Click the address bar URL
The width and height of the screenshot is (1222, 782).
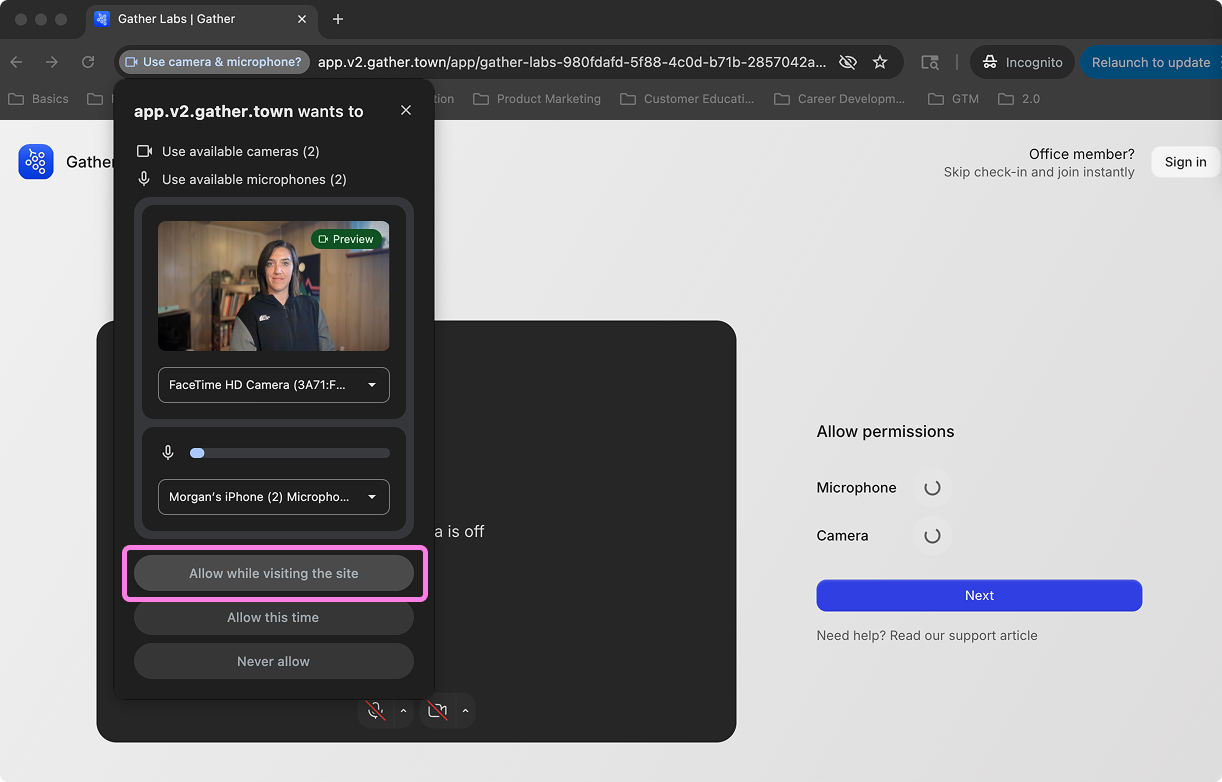coord(572,62)
